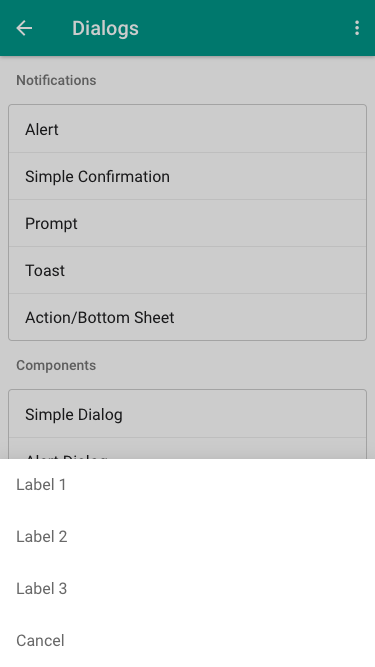Screen dimensions: 375x667
Task: Open the three-dot overflow menu
Action: point(357,28)
